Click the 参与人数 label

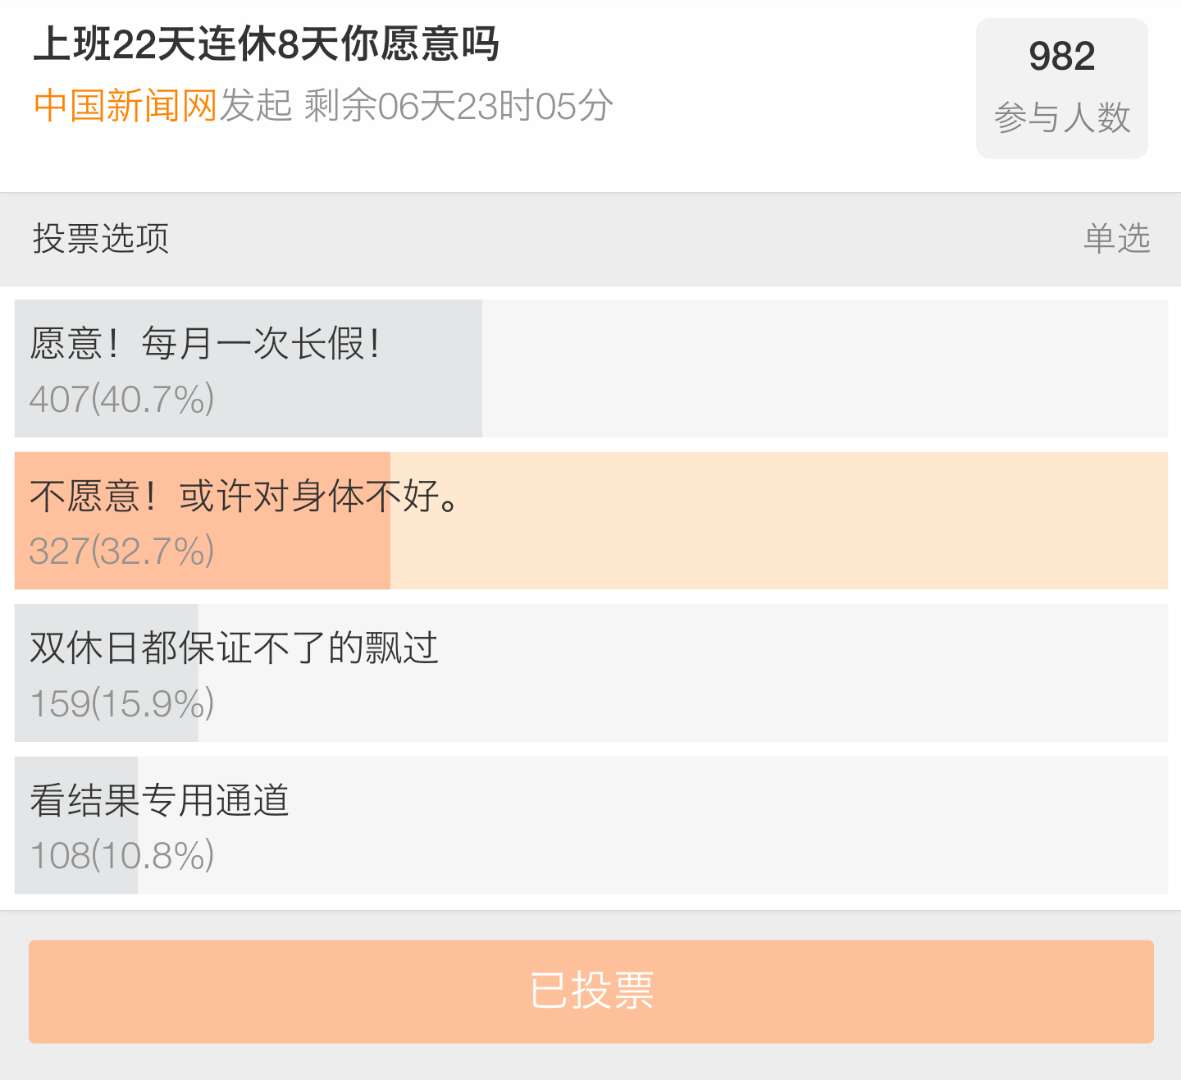tap(1062, 117)
